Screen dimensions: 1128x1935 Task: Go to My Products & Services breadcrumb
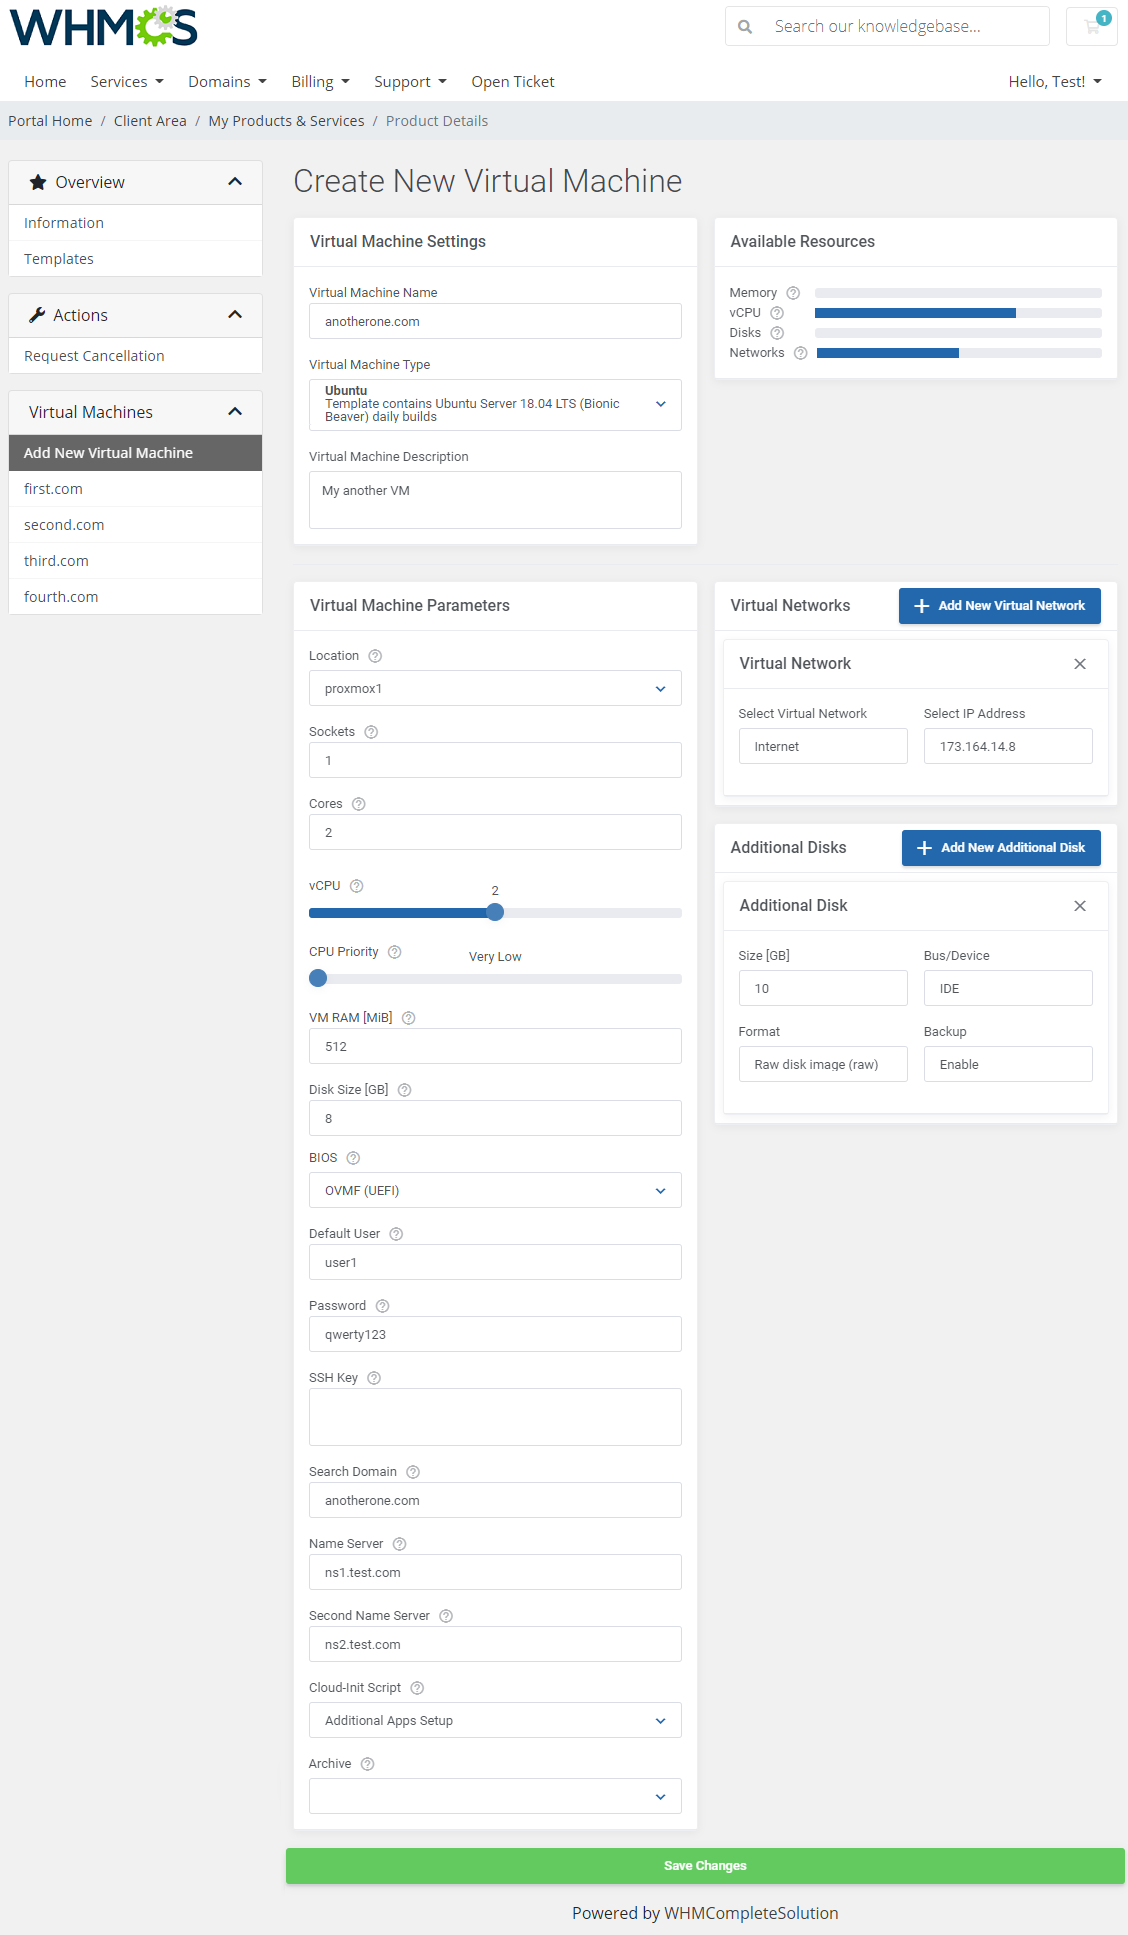pos(286,121)
